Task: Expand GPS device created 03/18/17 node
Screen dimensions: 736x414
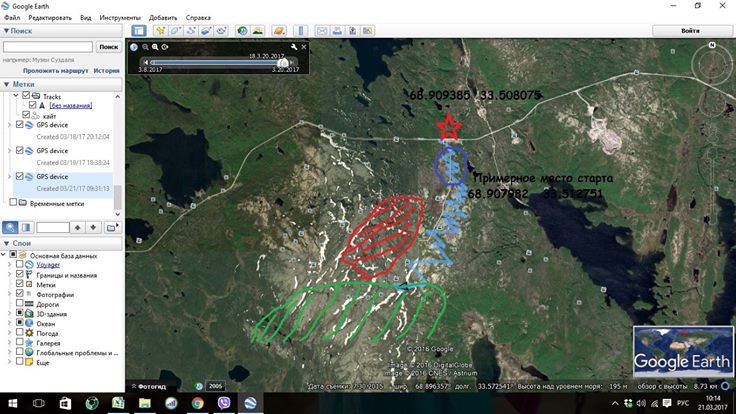Action: (x=9, y=125)
